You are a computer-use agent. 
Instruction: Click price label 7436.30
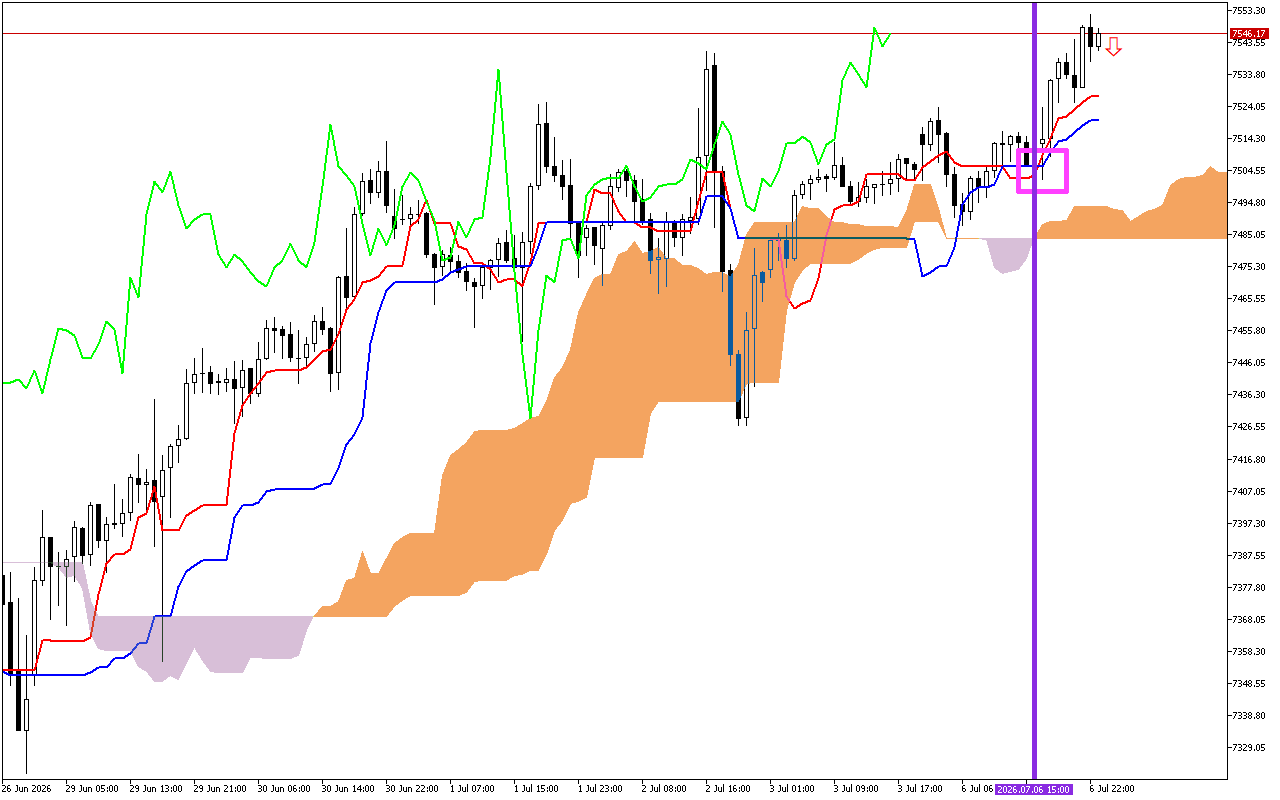click(x=1250, y=394)
